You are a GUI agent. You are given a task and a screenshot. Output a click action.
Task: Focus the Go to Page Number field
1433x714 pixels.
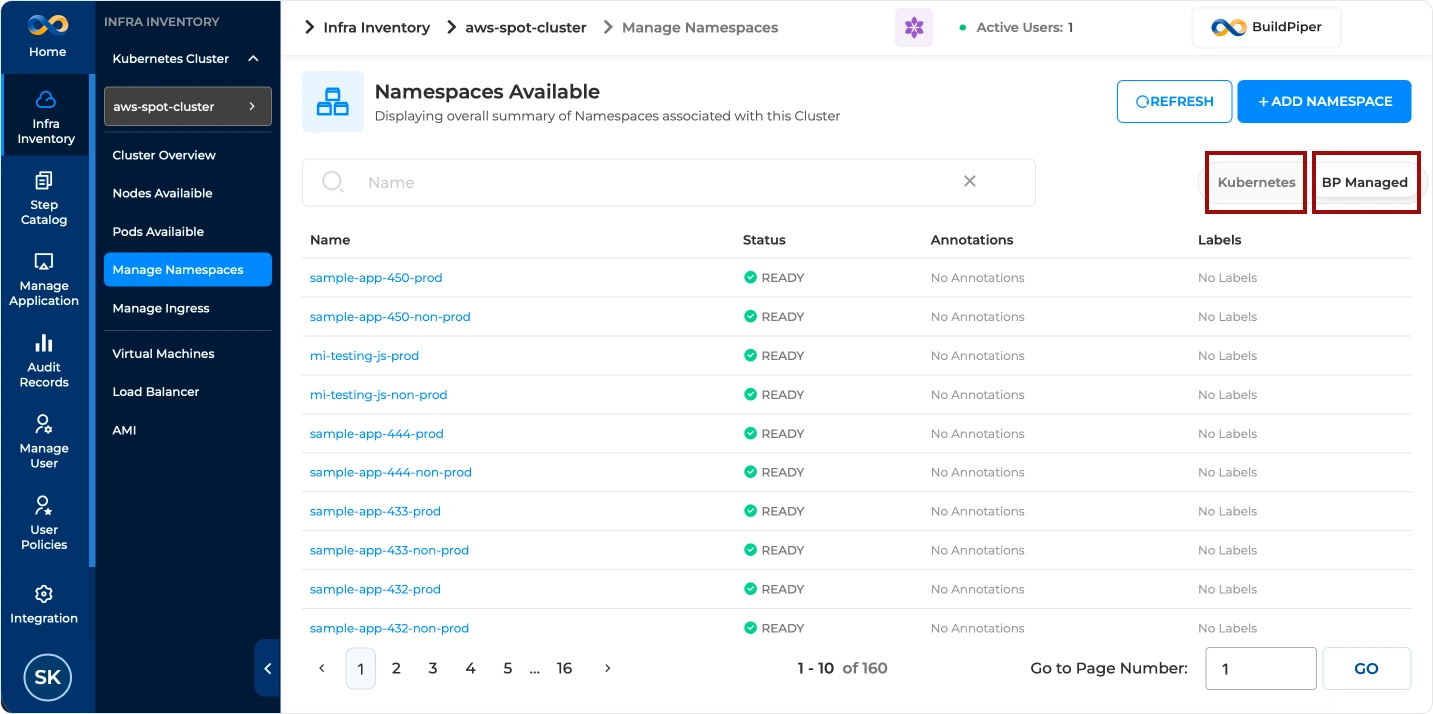tap(1260, 668)
